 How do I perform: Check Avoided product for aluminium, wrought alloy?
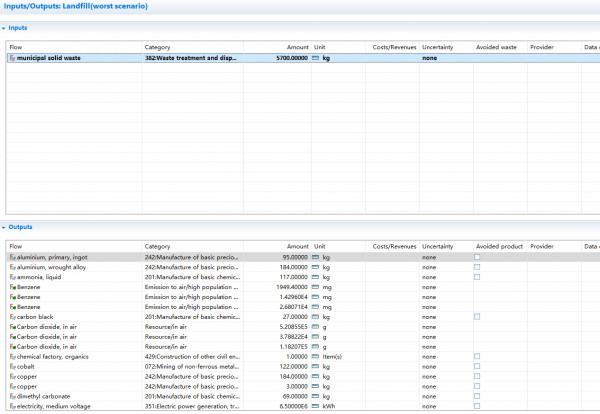(x=477, y=267)
